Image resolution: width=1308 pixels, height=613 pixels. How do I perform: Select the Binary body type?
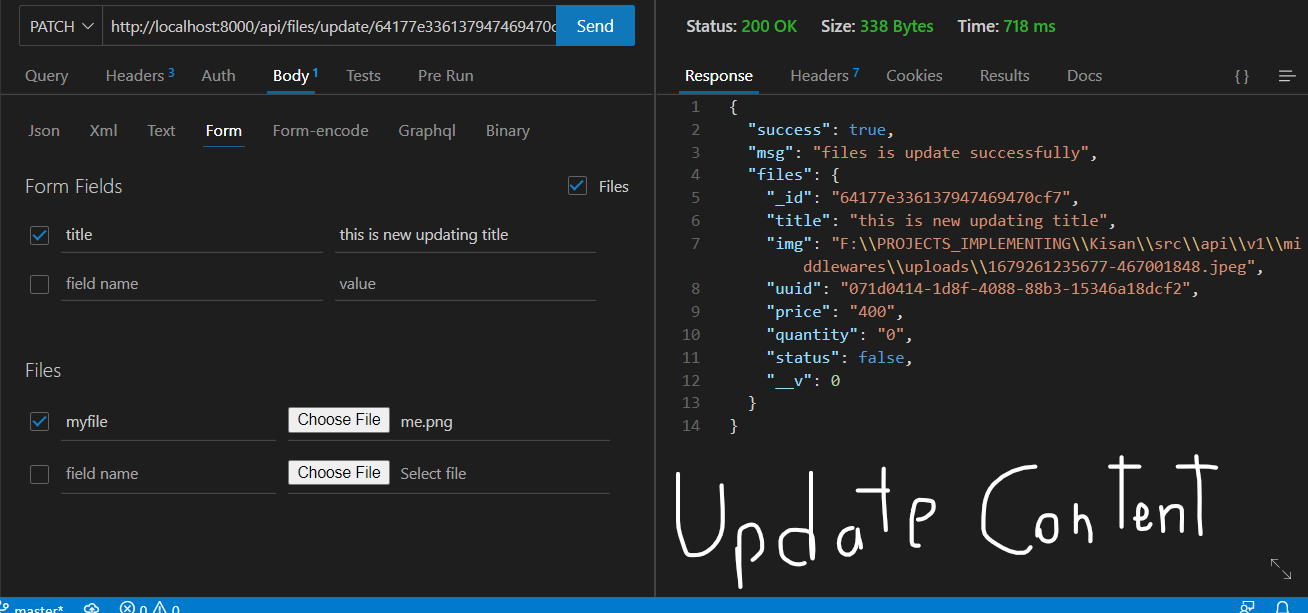pos(508,130)
